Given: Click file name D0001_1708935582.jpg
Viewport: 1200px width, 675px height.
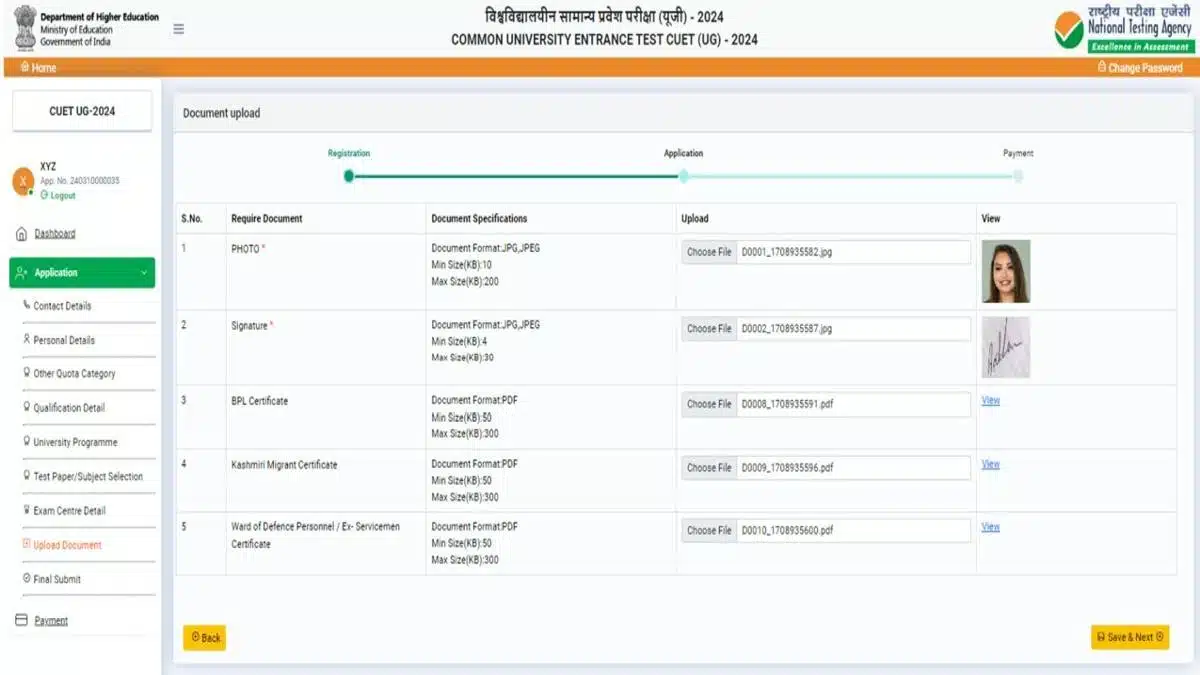Looking at the screenshot, I should (x=787, y=252).
